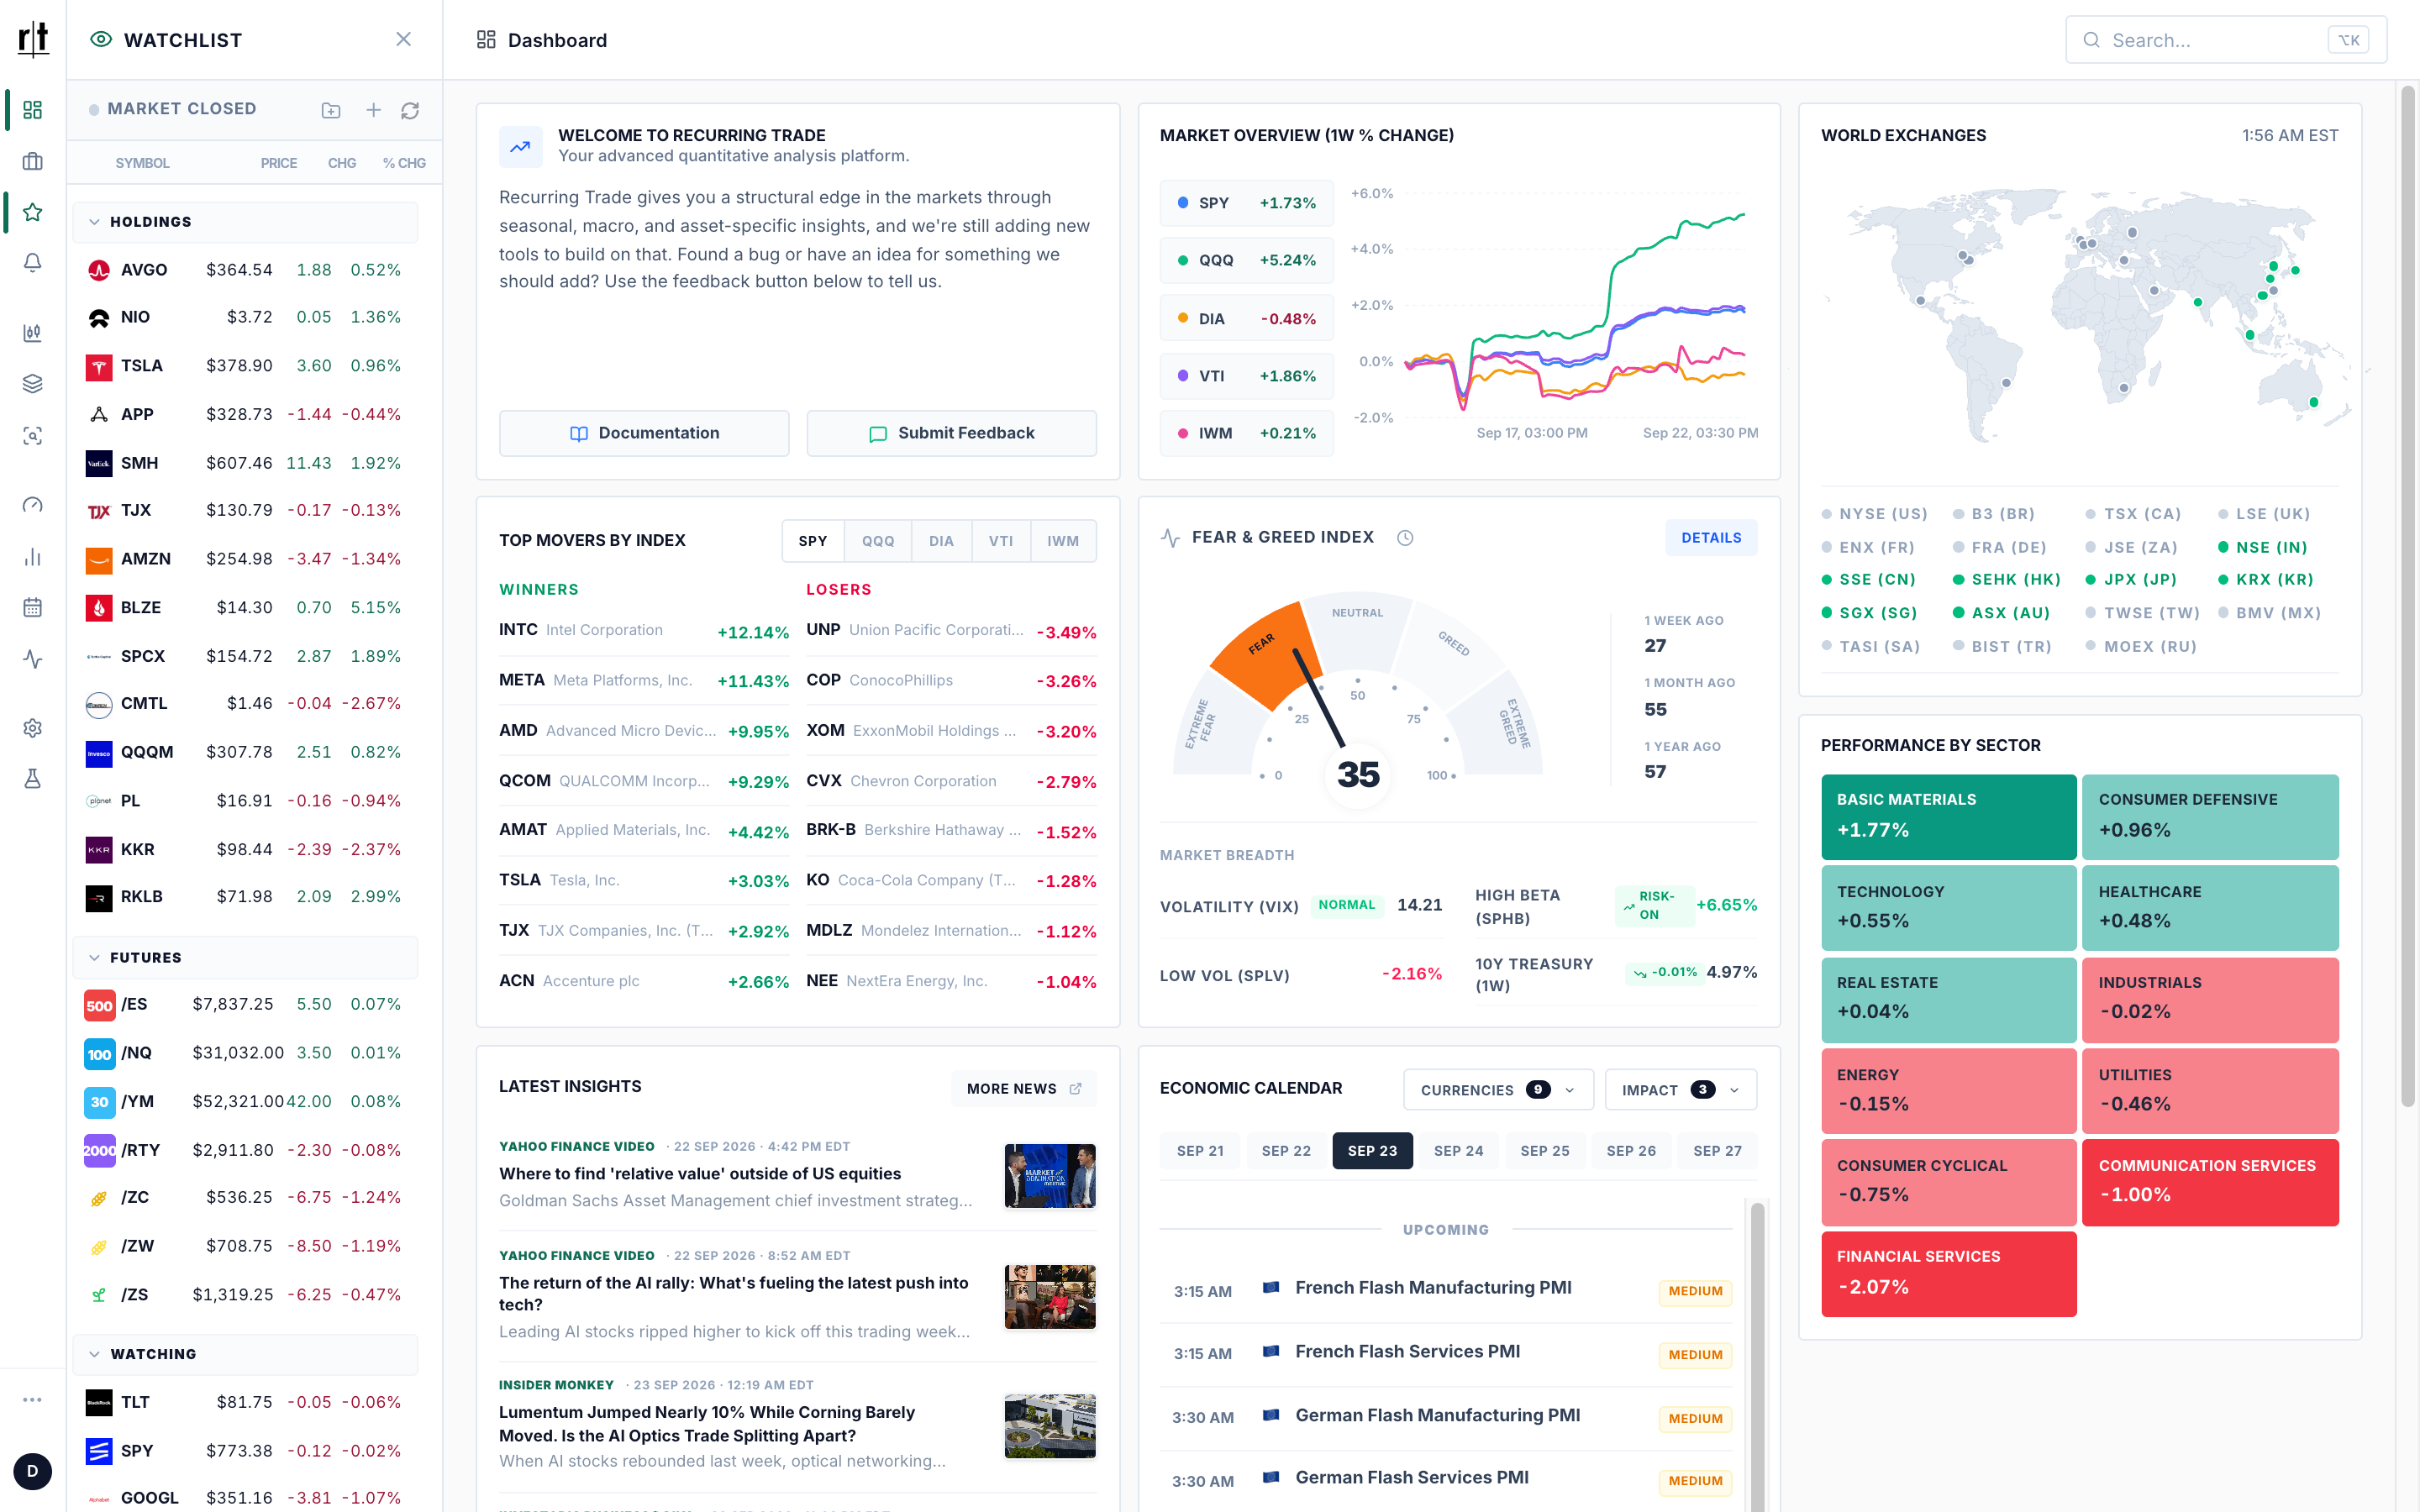Viewport: 2420px width, 1512px height.
Task: Toggle DIA series in Market Overview
Action: tap(1247, 319)
